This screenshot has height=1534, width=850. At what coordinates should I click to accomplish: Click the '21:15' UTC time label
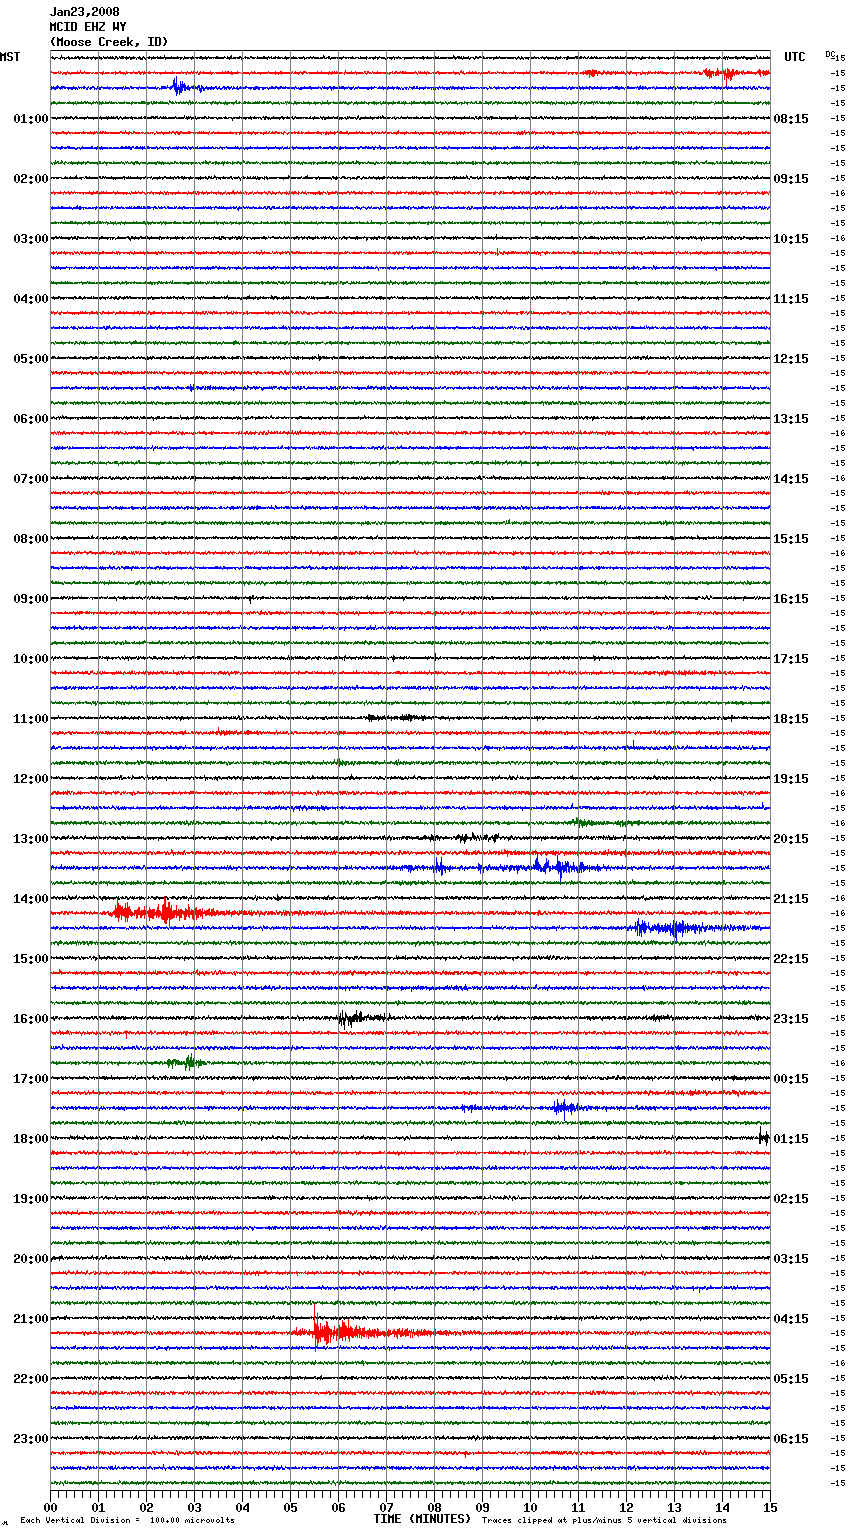point(791,899)
